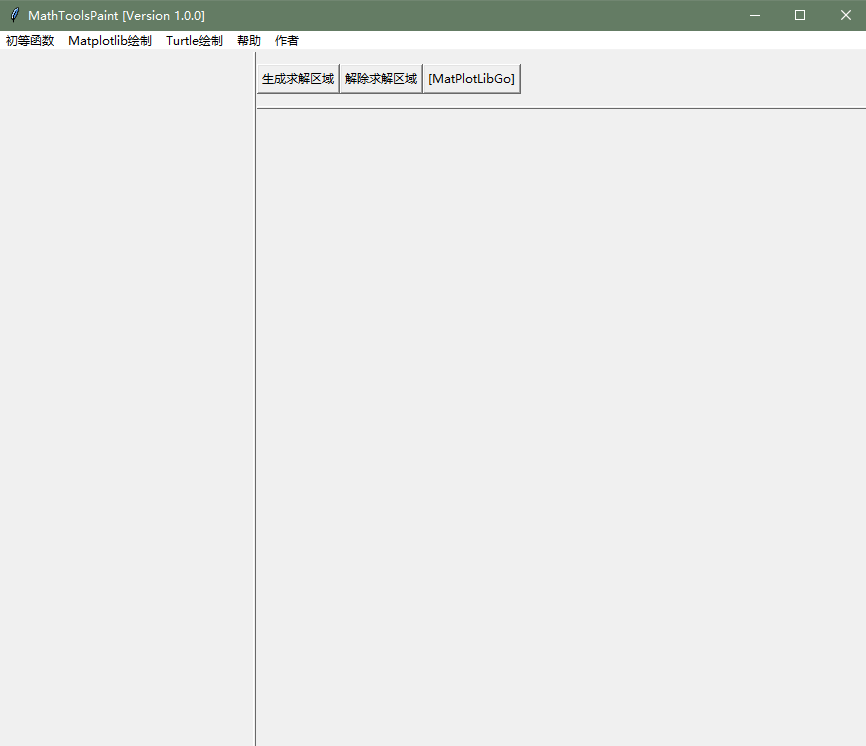Open the 初等函数 menu

[x=30, y=40]
